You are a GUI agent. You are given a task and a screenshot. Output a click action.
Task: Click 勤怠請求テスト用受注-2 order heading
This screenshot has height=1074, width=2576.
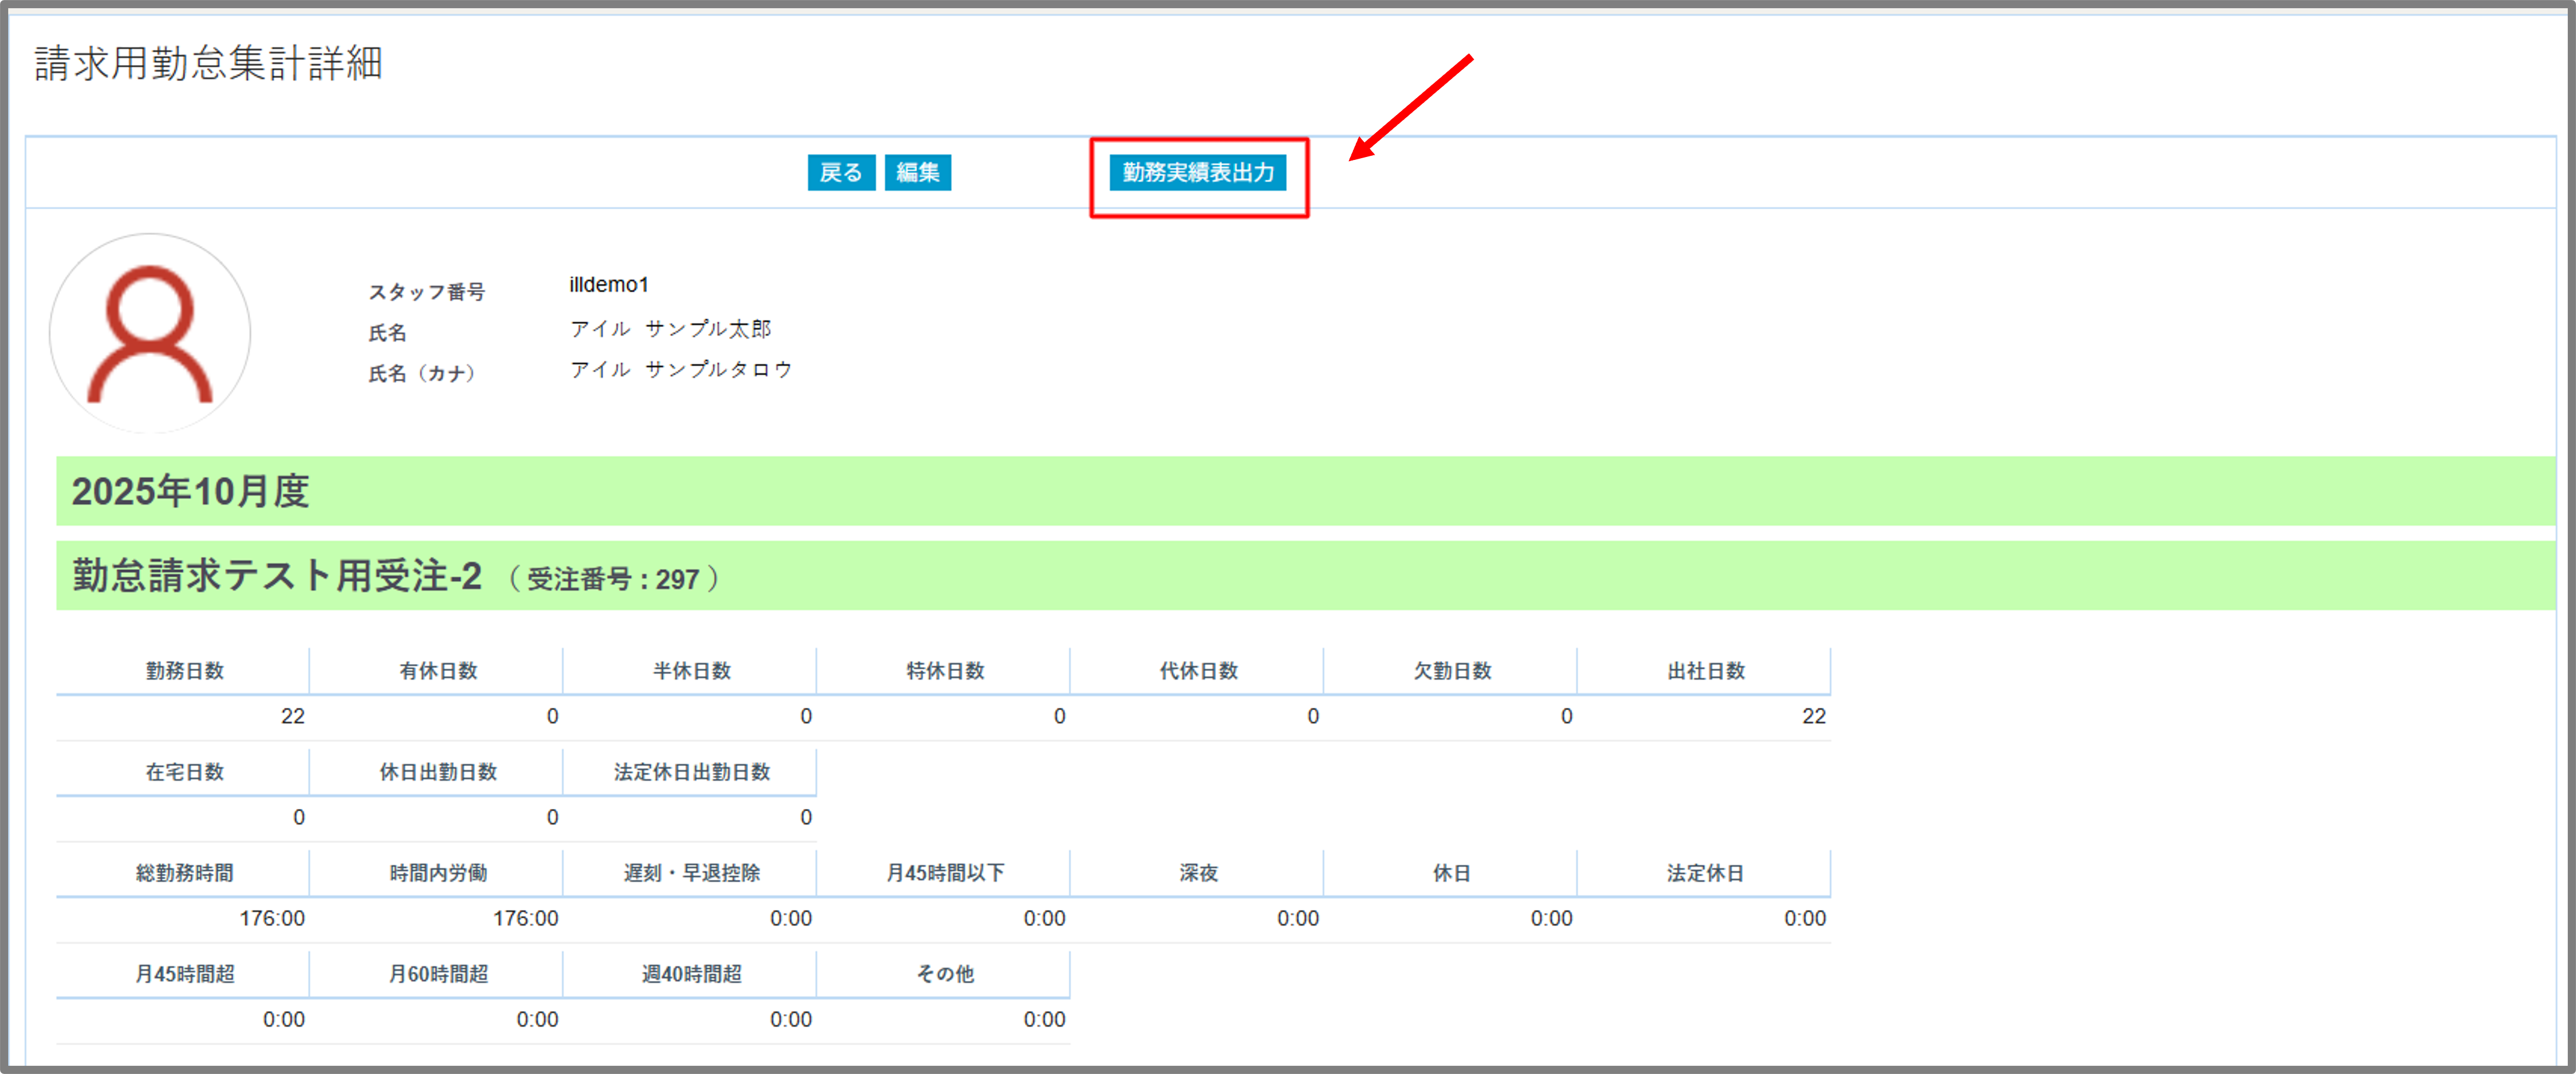[1305, 576]
